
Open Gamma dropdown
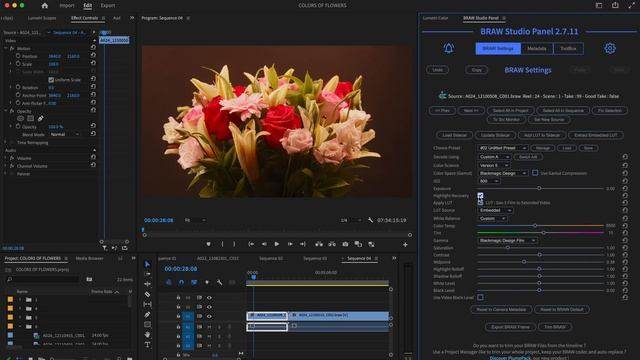pos(507,240)
